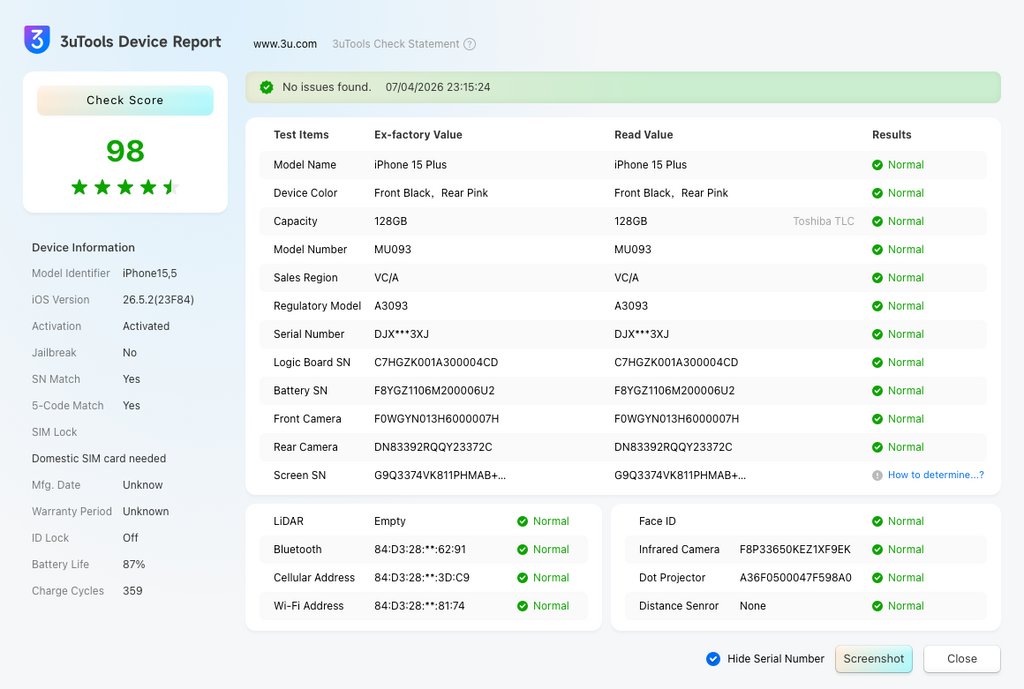Click the Screenshot button
This screenshot has height=689, width=1024.
coord(873,659)
